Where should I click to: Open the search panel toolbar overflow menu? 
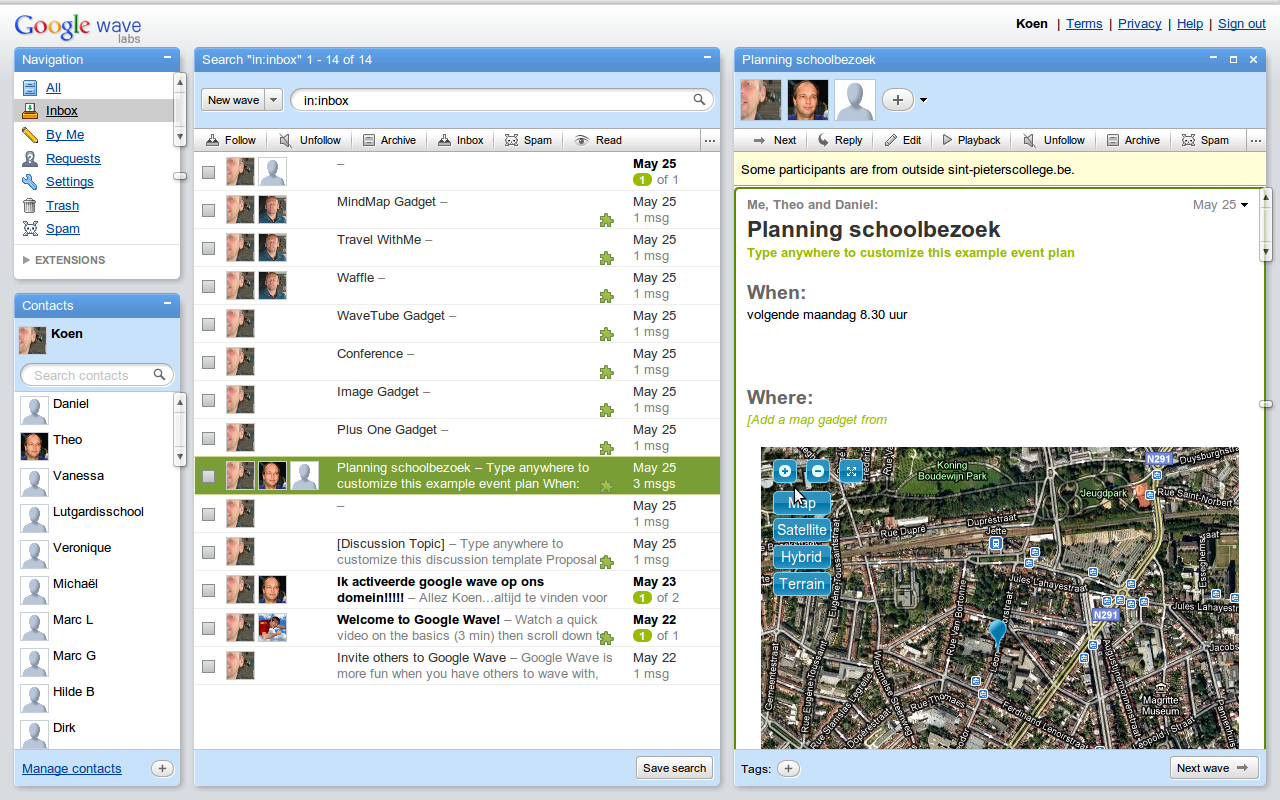pyautogui.click(x=710, y=140)
